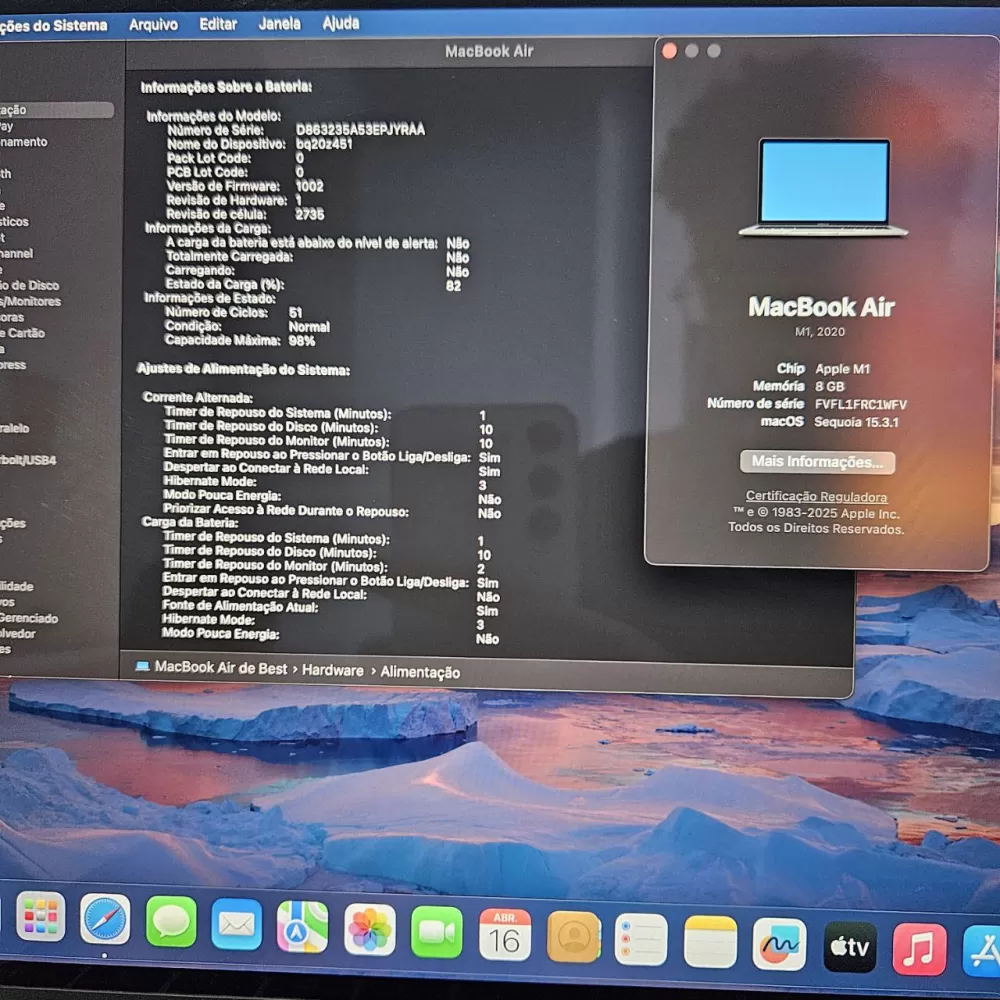Launch the Music app from the Dock
This screenshot has width=1000, height=1000.
point(919,950)
